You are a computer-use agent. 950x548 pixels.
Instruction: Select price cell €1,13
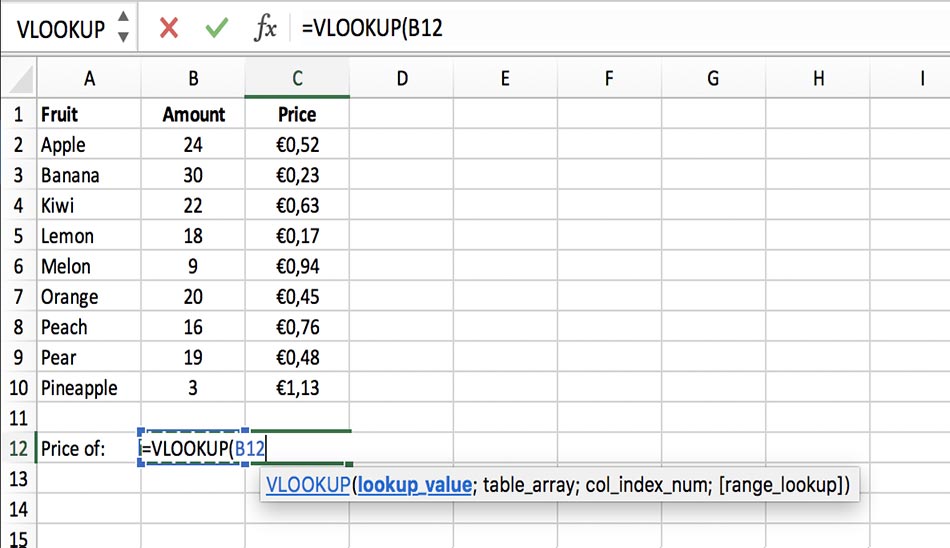[297, 387]
